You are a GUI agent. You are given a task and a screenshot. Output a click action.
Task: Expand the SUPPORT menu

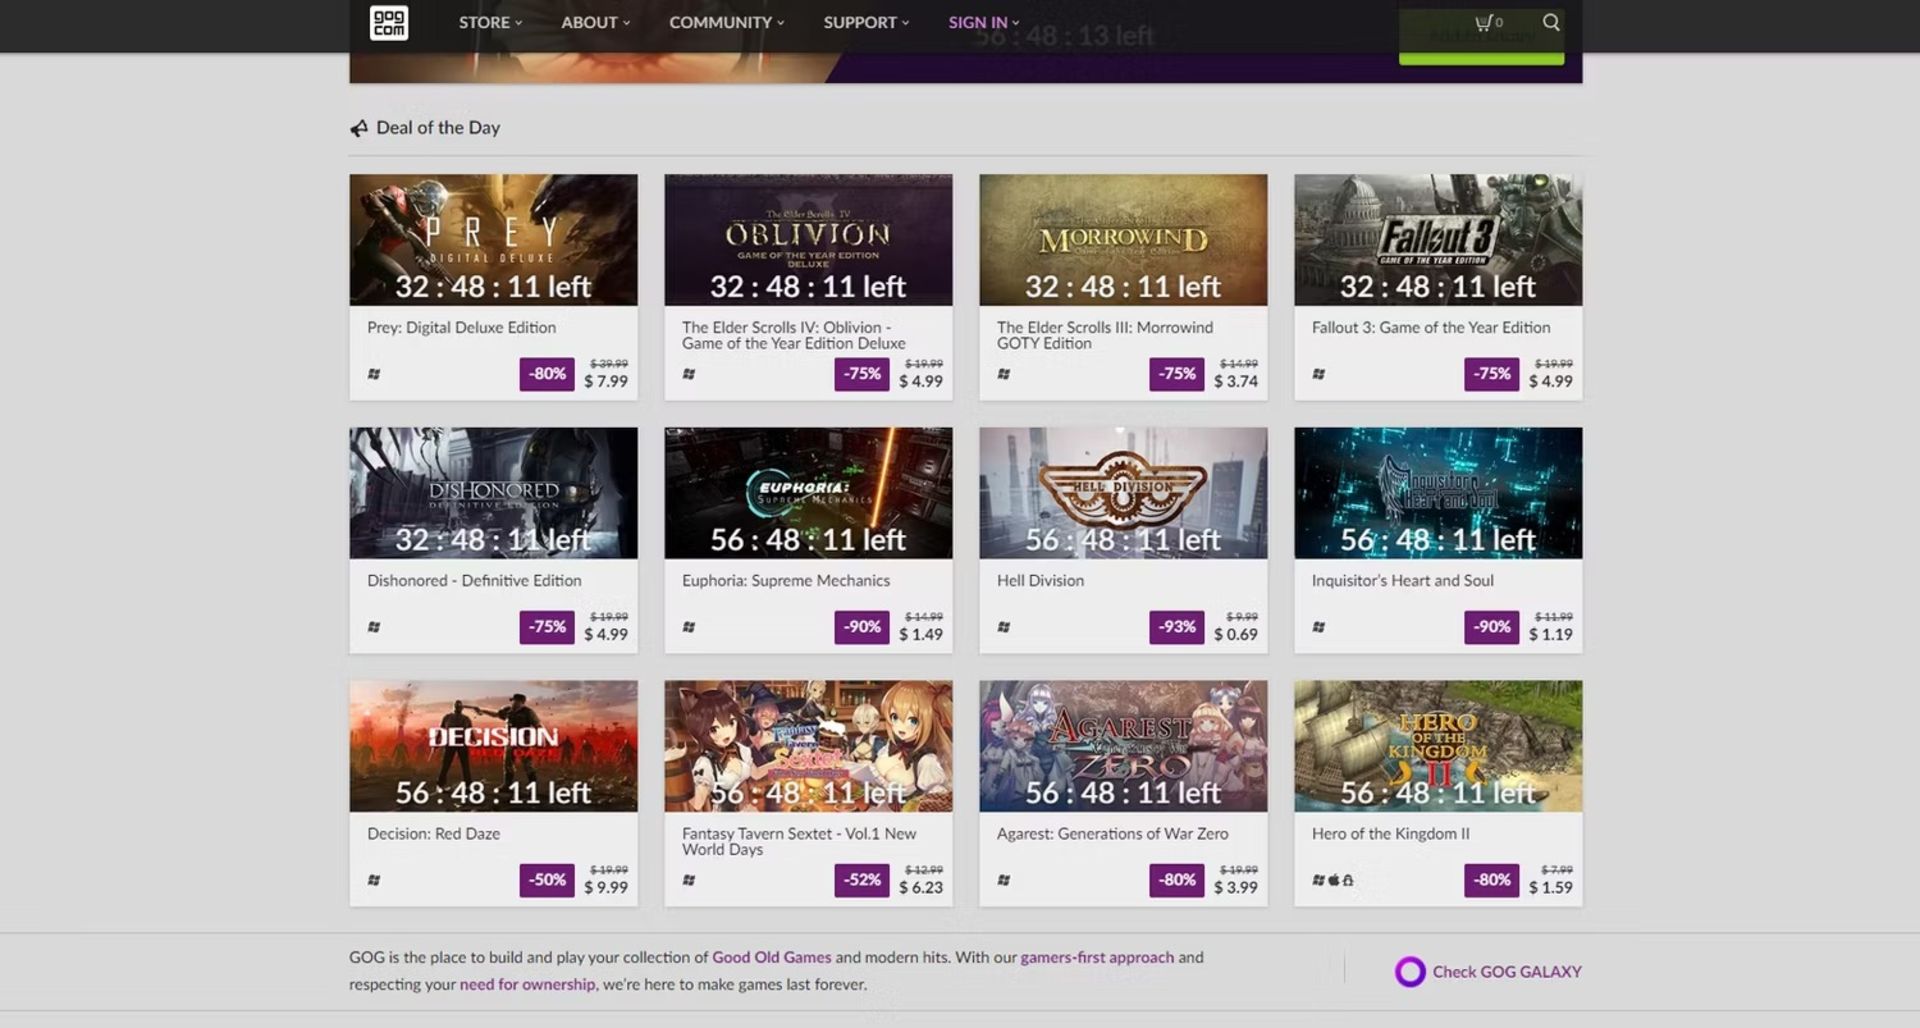pos(866,22)
